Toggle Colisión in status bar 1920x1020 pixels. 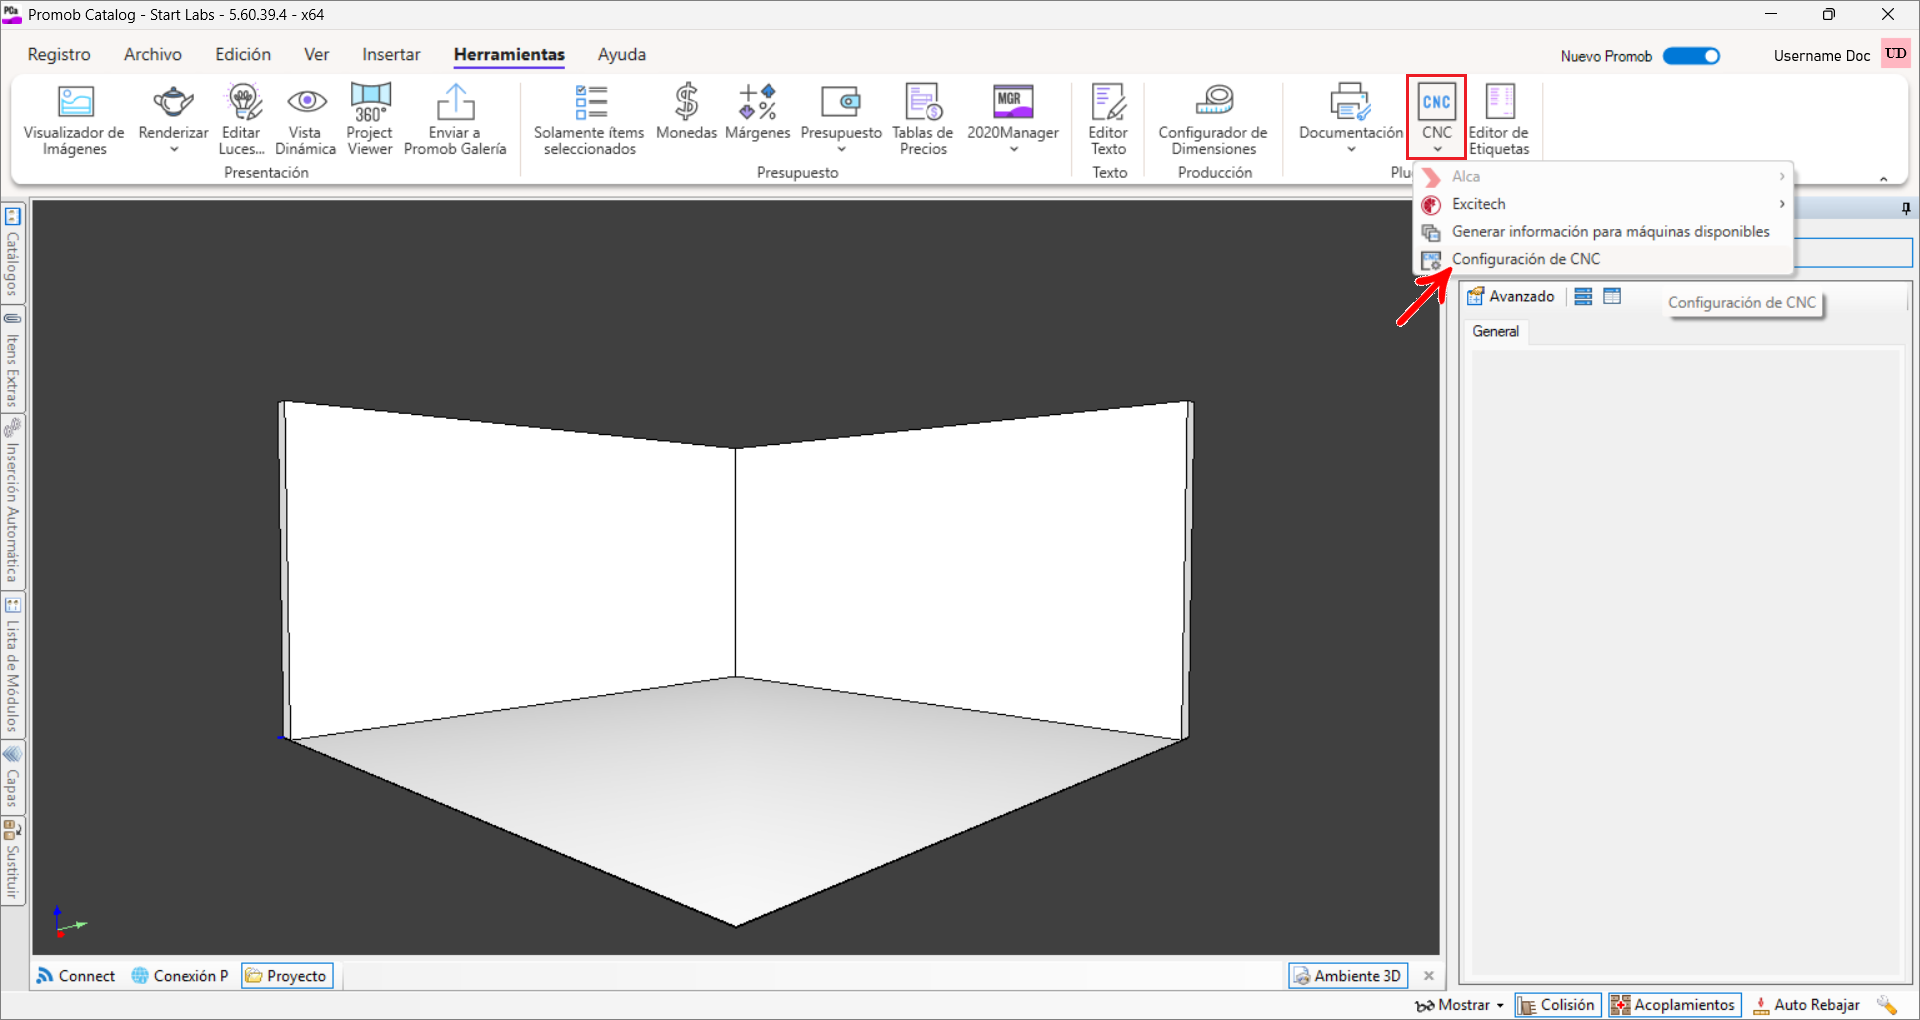1558,1005
